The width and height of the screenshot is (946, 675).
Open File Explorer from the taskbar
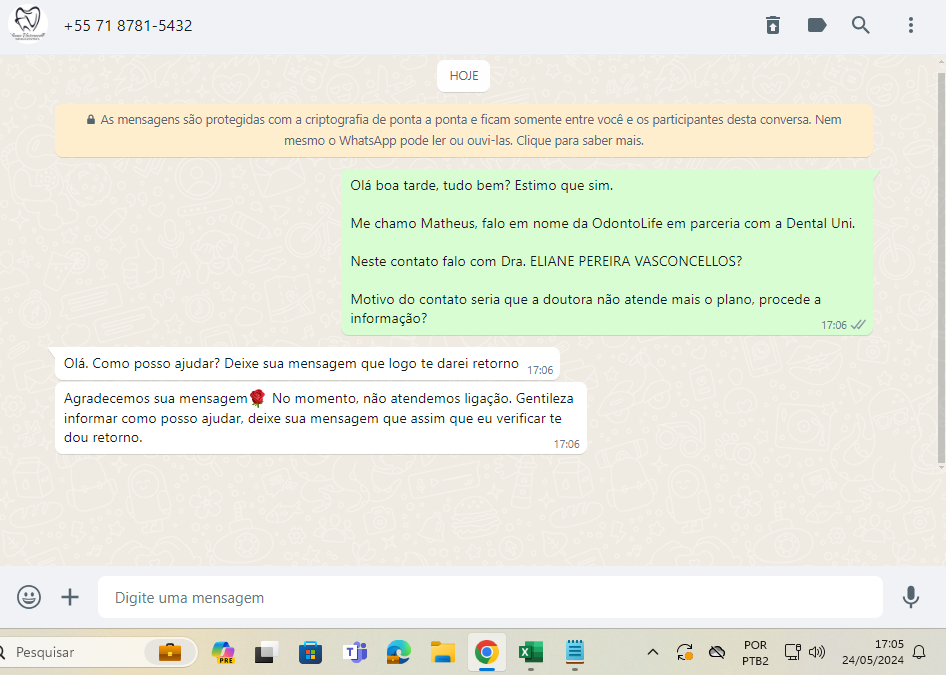443,653
